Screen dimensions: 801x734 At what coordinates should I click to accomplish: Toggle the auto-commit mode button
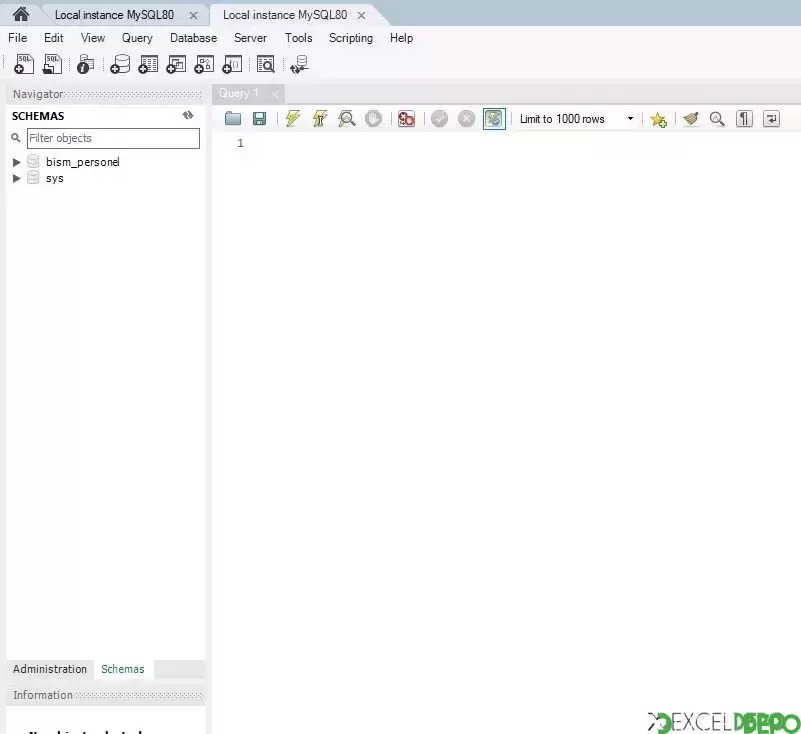[494, 119]
